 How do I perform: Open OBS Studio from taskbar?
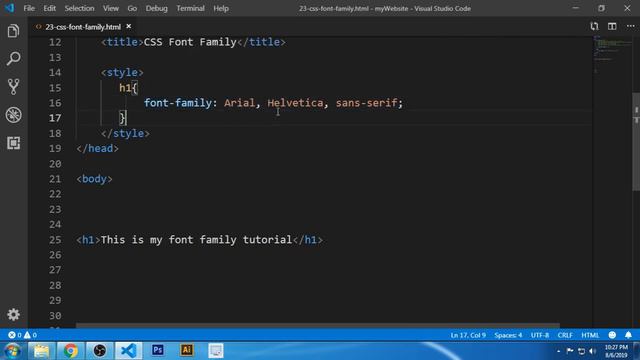[x=99, y=351]
